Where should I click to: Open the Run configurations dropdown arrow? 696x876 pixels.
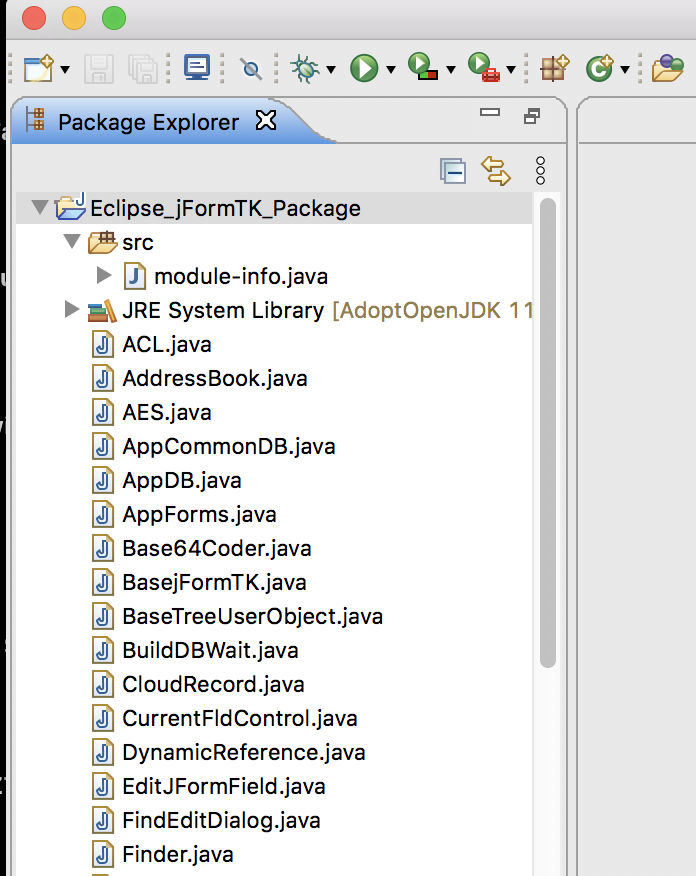click(x=391, y=69)
